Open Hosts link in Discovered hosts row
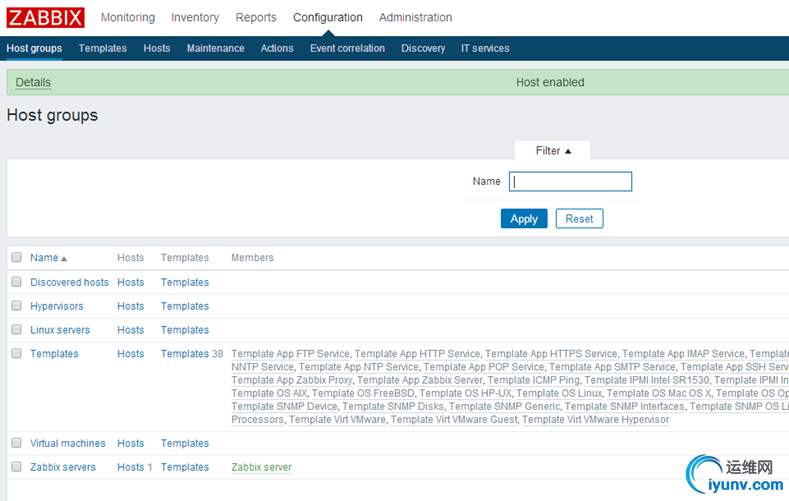 [x=131, y=282]
